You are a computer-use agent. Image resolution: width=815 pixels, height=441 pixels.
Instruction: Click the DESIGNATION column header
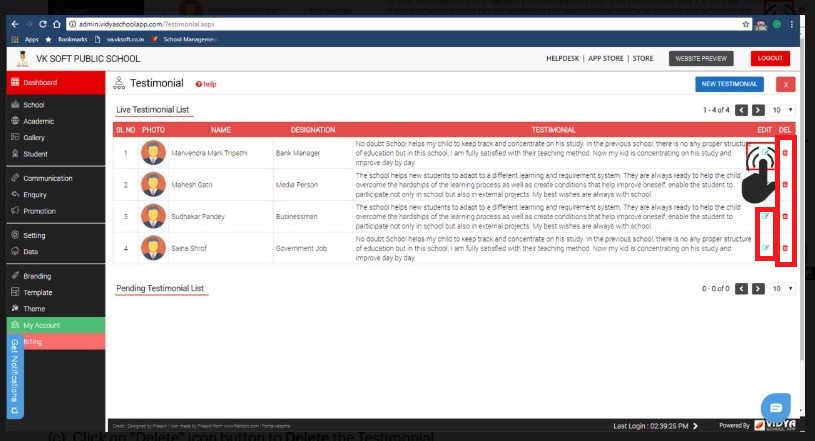click(x=313, y=130)
